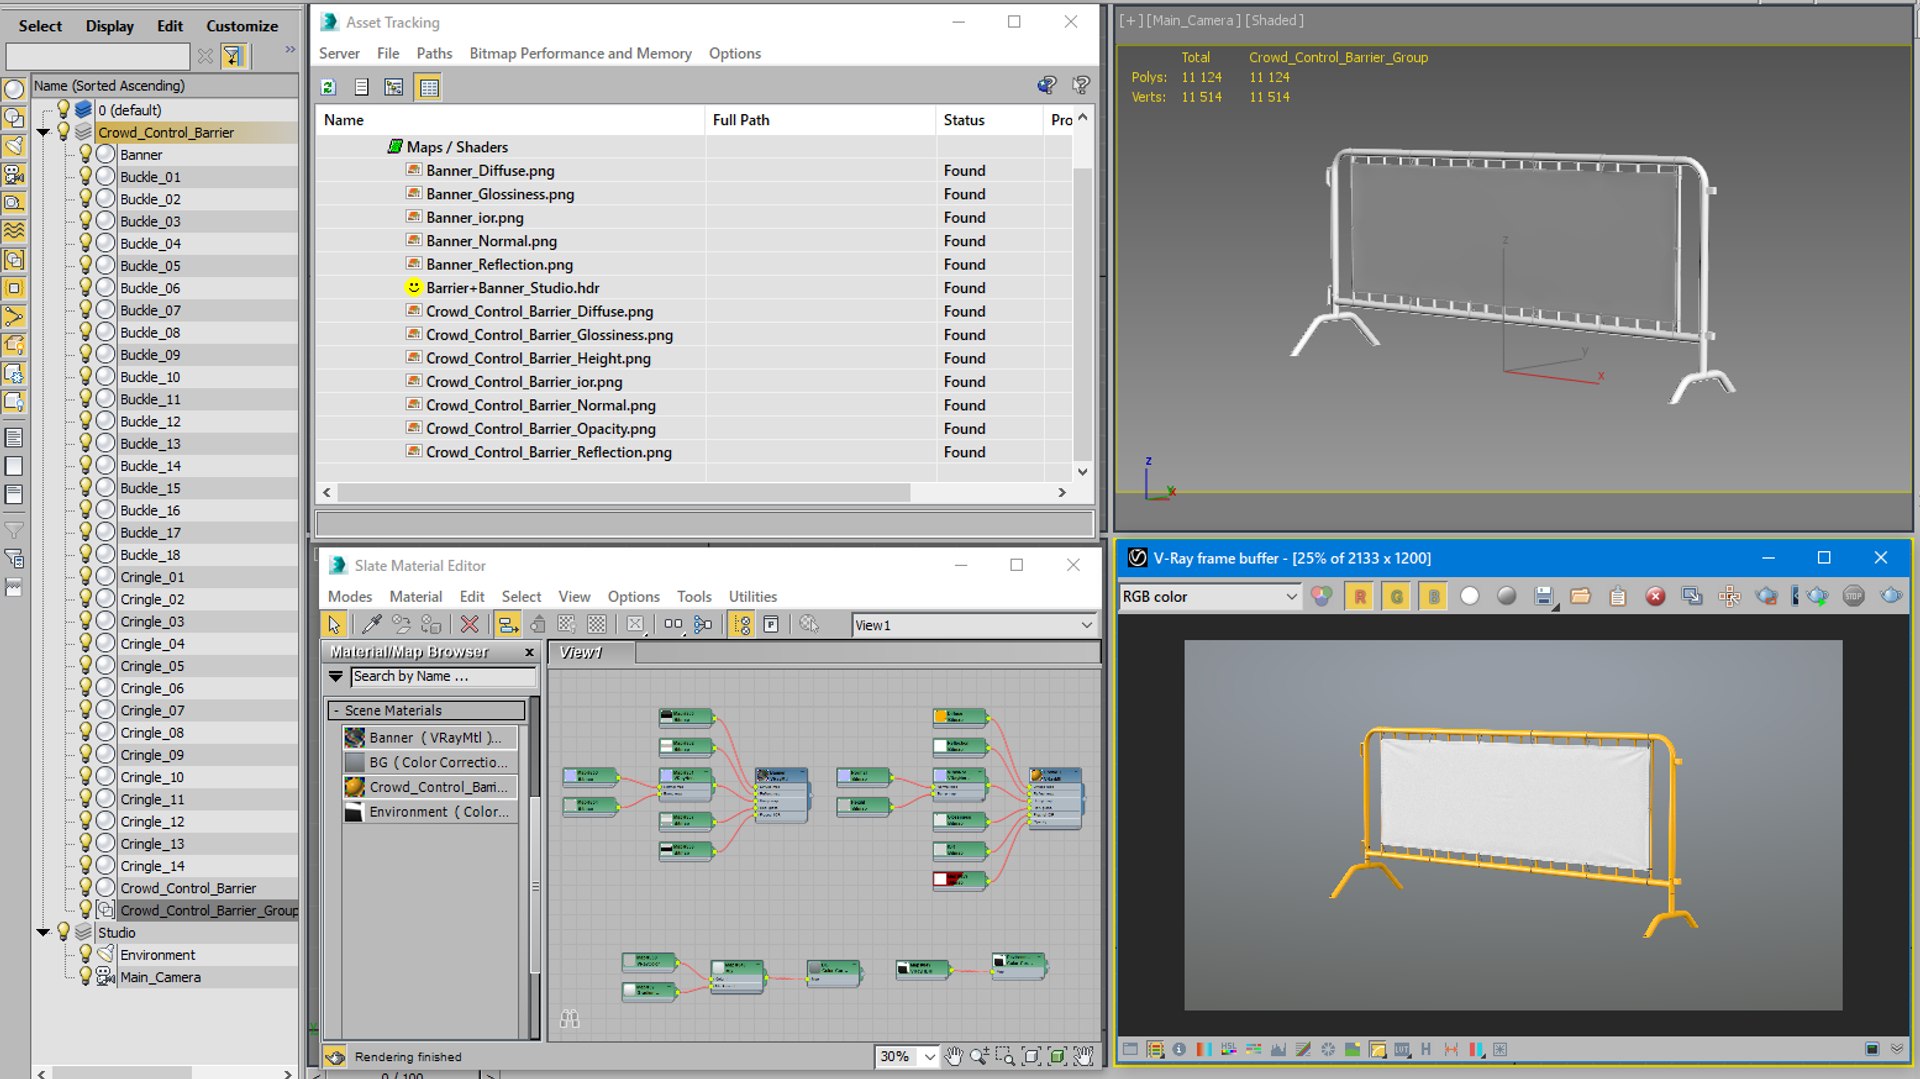Save the V-Ray frame buffer image
Screen dimensions: 1920x1079
[1544, 597]
